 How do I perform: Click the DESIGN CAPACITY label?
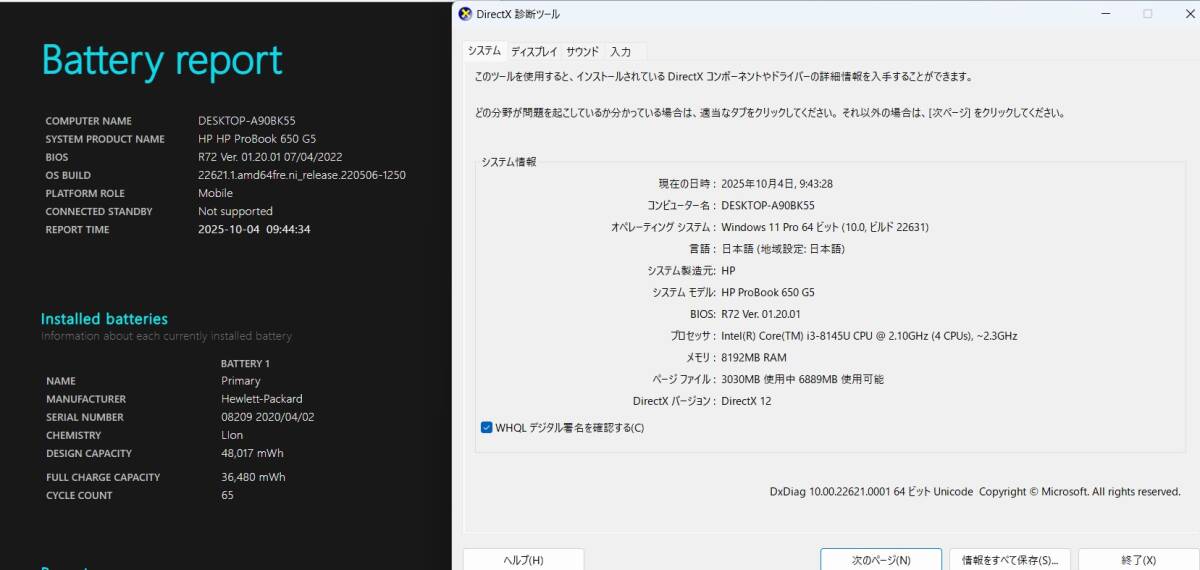click(x=88, y=454)
